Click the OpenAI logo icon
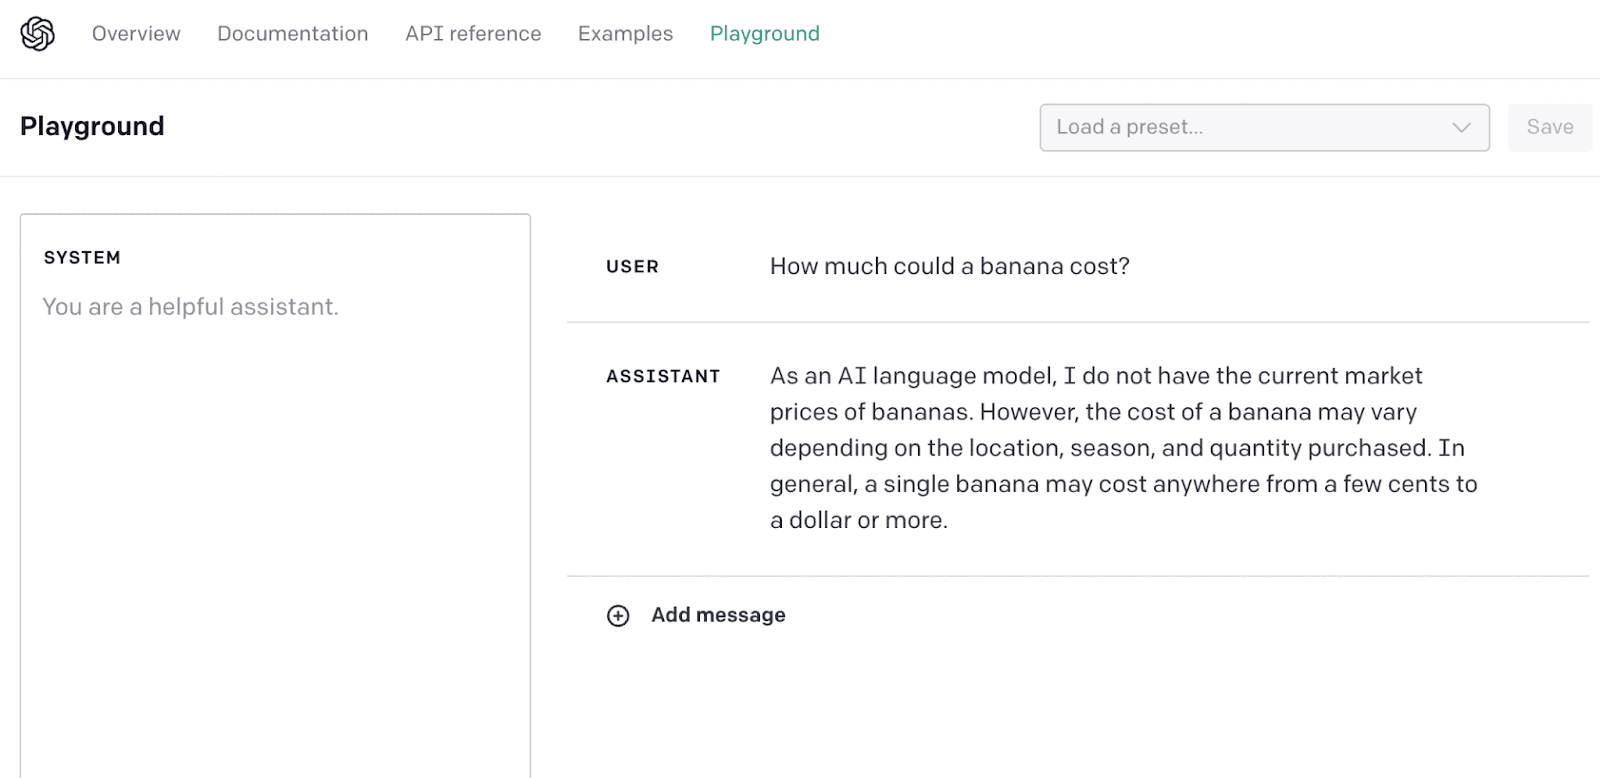Screen dimensions: 1600x778 [38, 34]
